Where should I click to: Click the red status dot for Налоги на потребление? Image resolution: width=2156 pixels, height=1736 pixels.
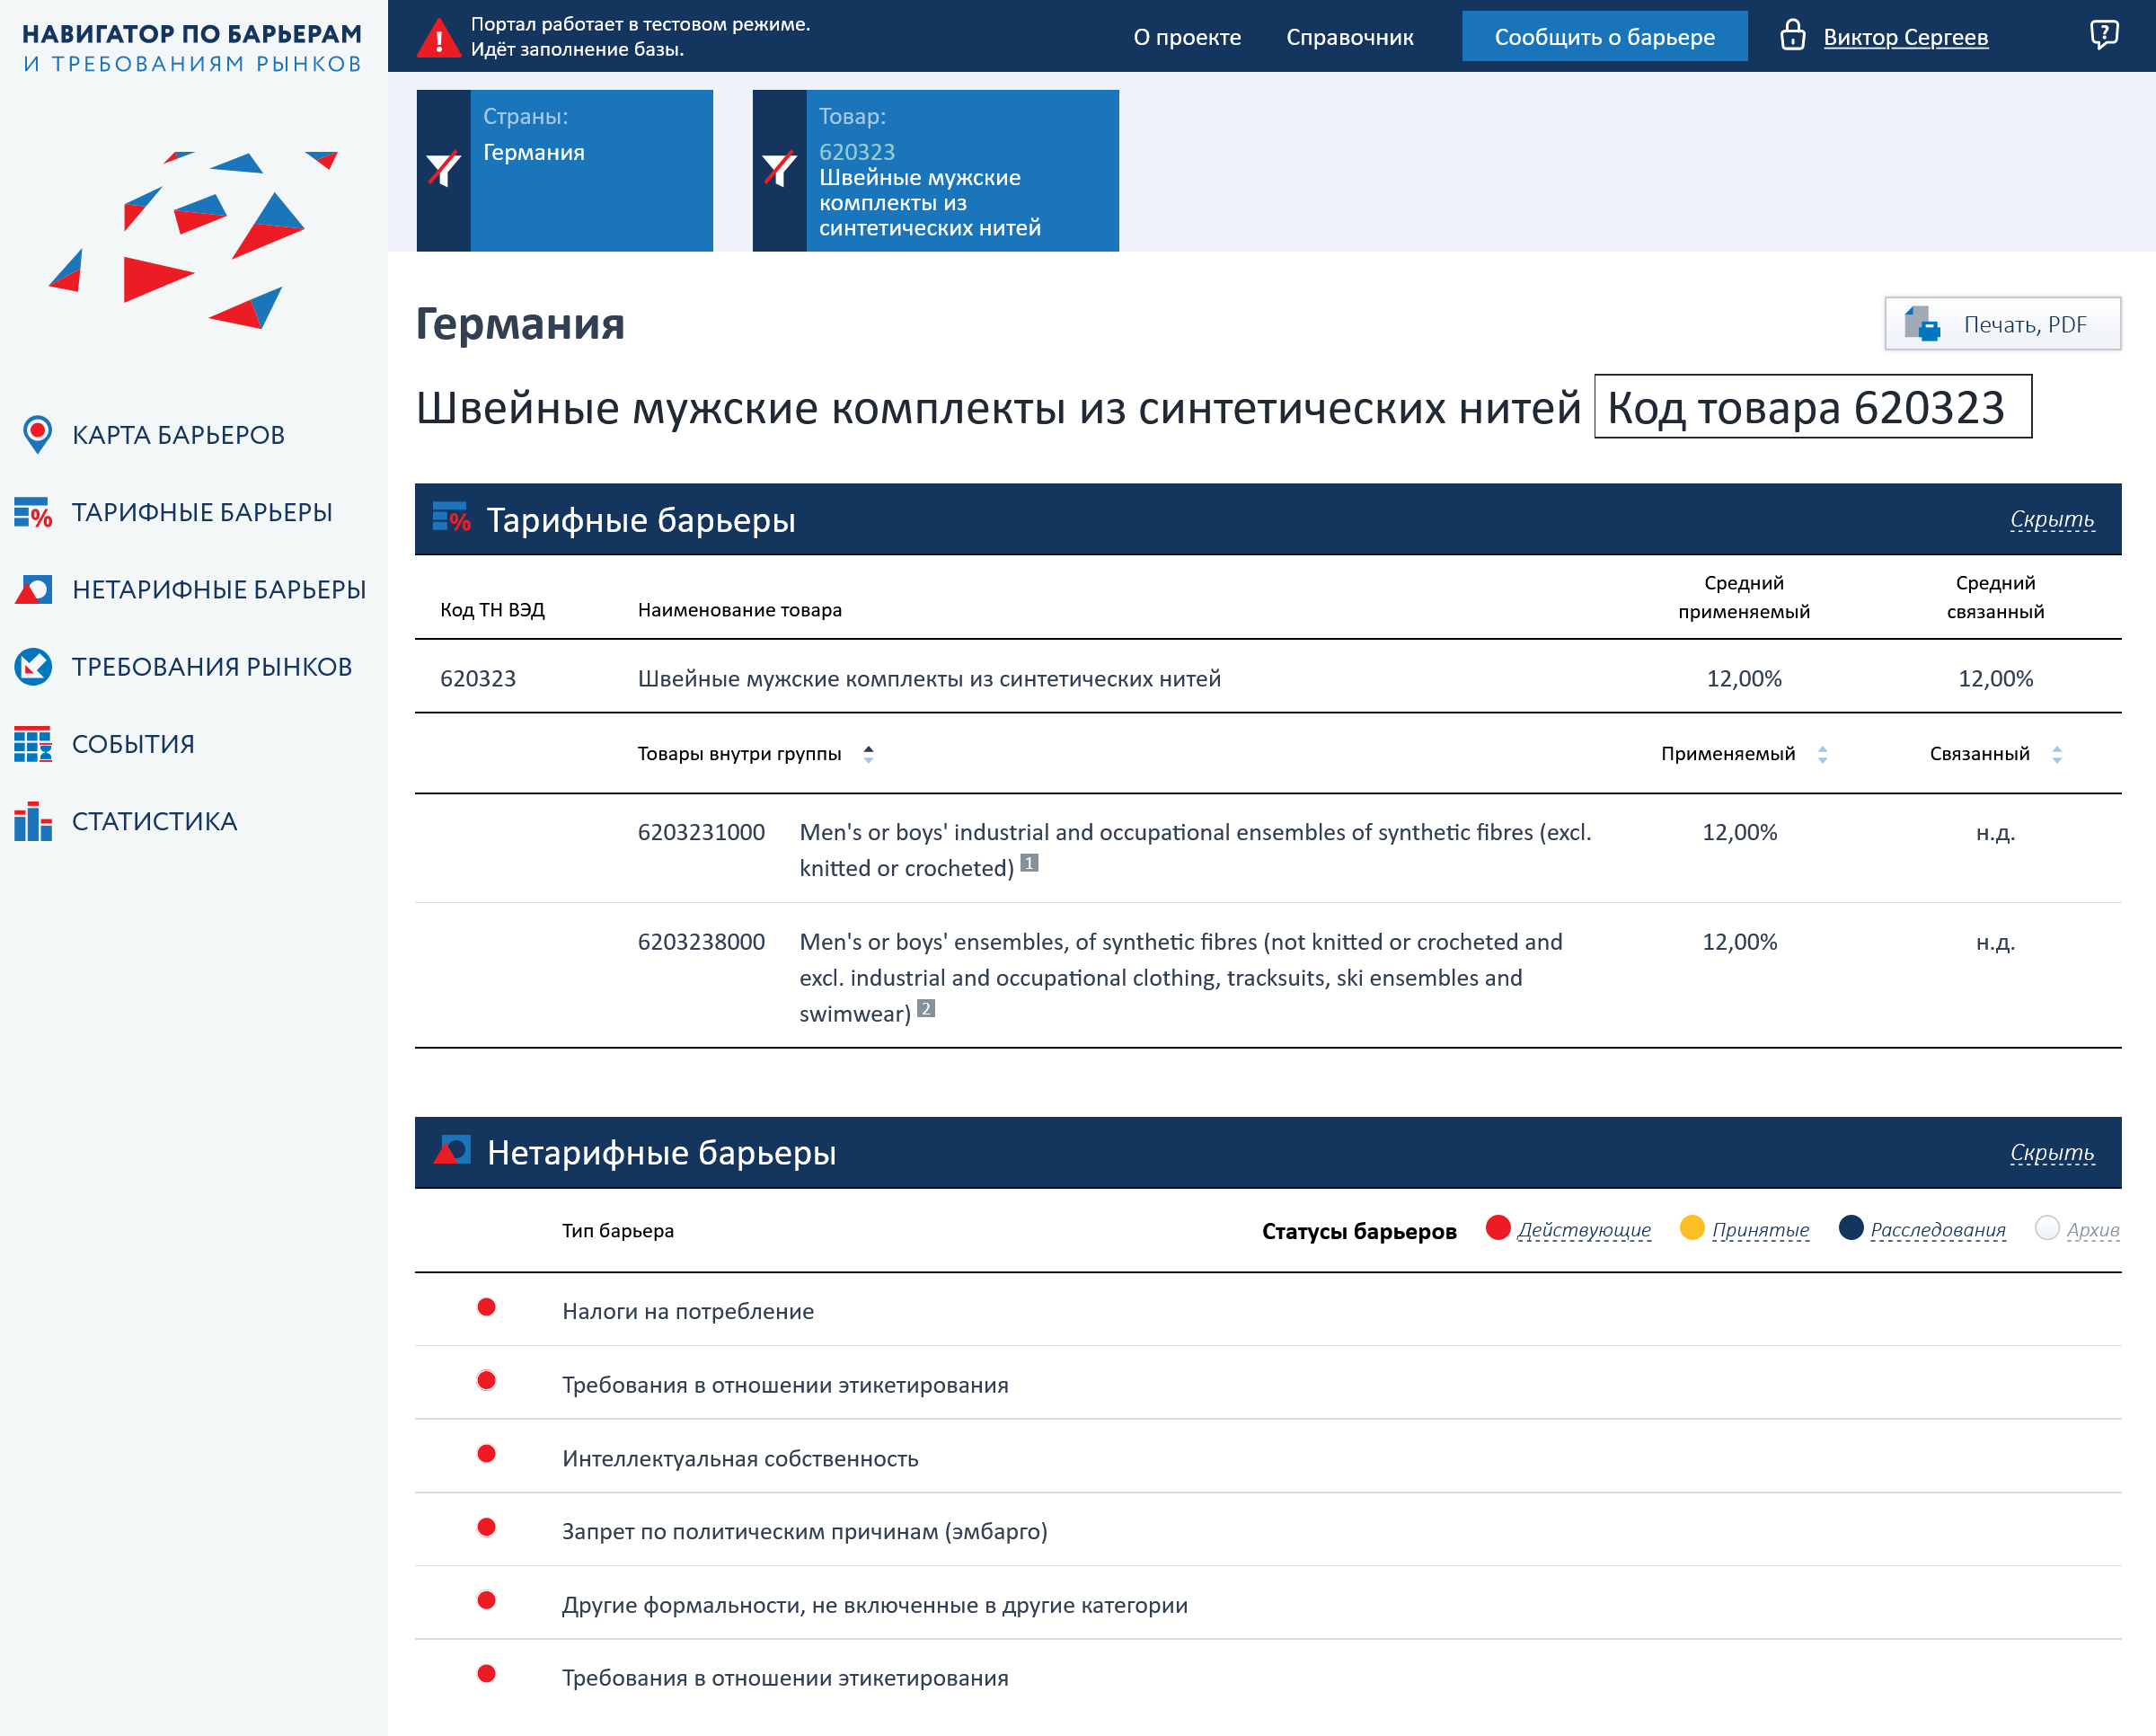click(x=487, y=1307)
